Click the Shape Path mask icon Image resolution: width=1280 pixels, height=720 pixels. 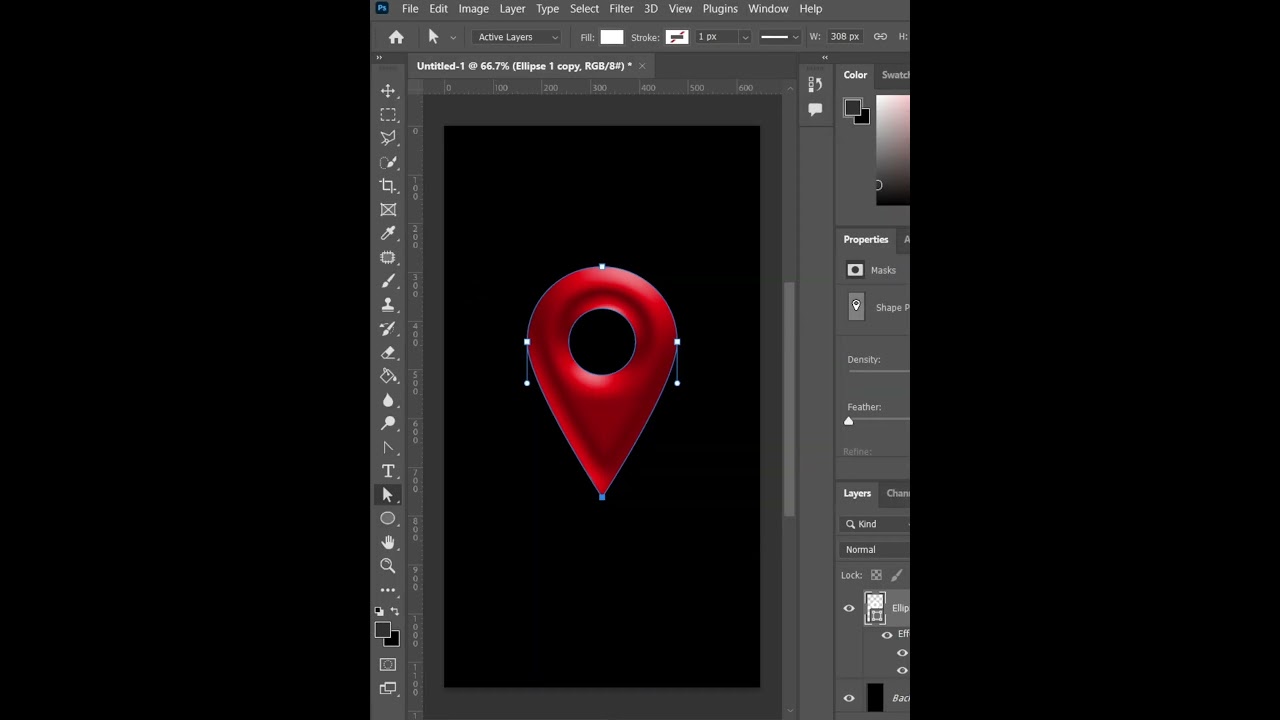coord(856,307)
